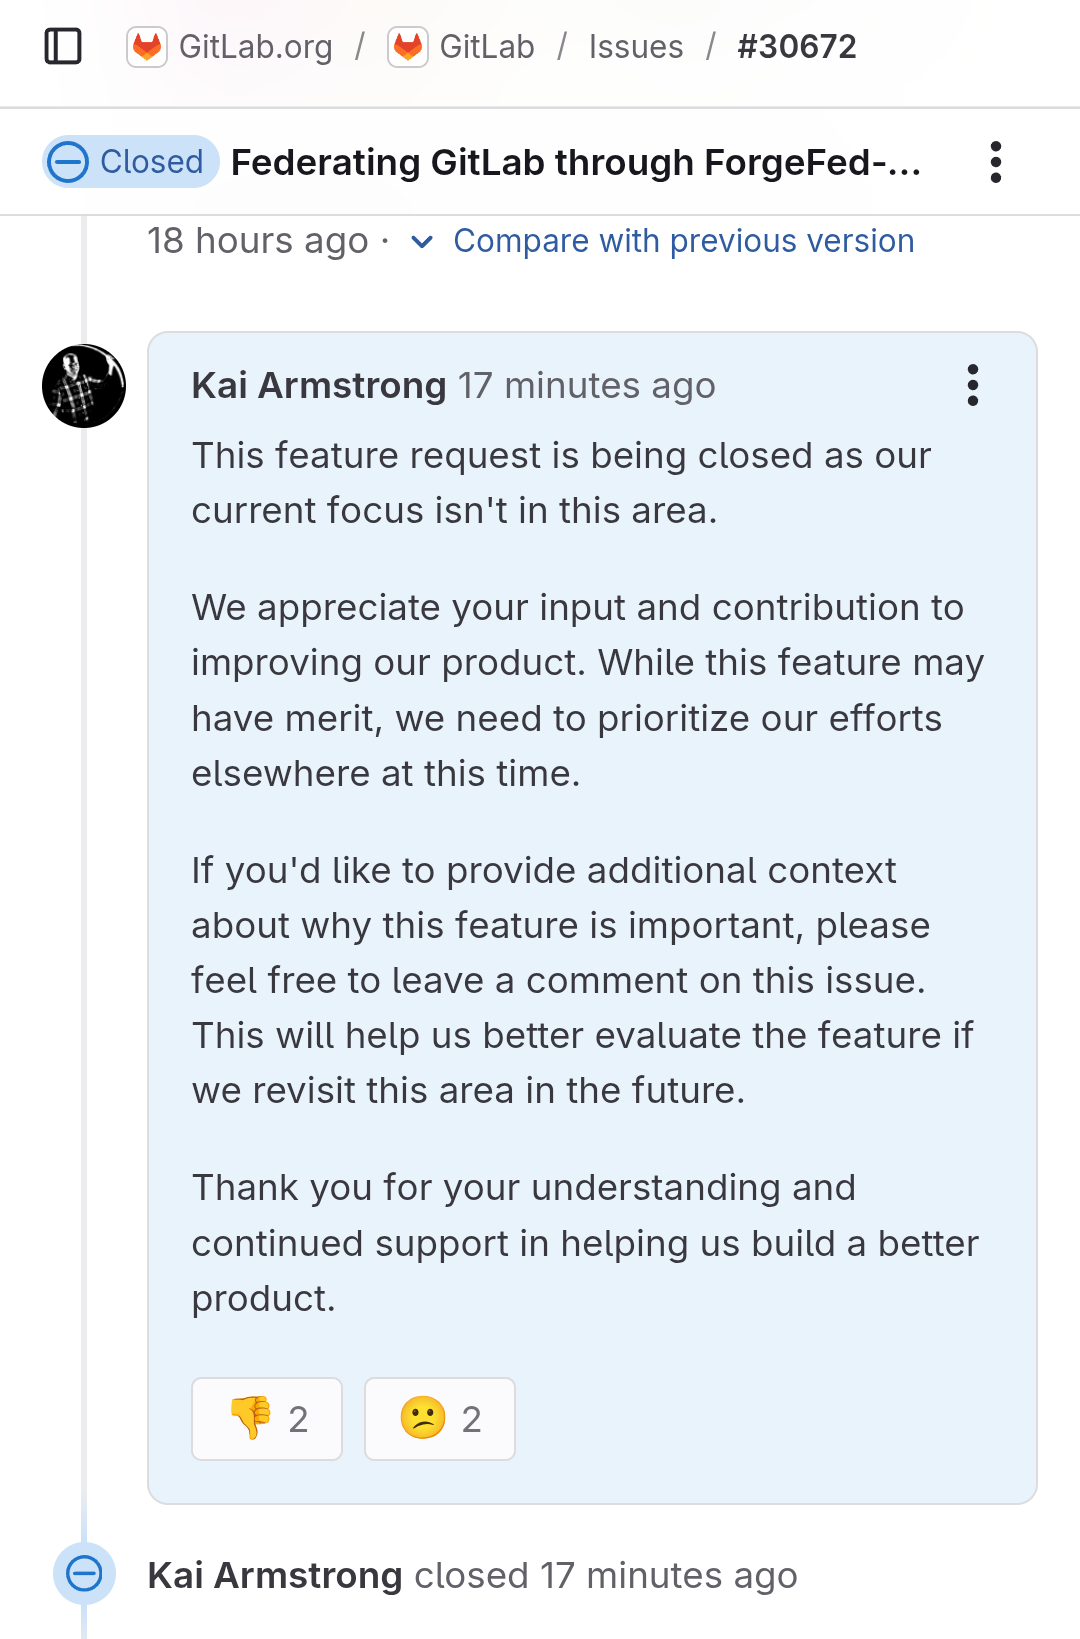This screenshot has height=1639, width=1080.
Task: Open Issues breadcrumb
Action: coord(636,47)
